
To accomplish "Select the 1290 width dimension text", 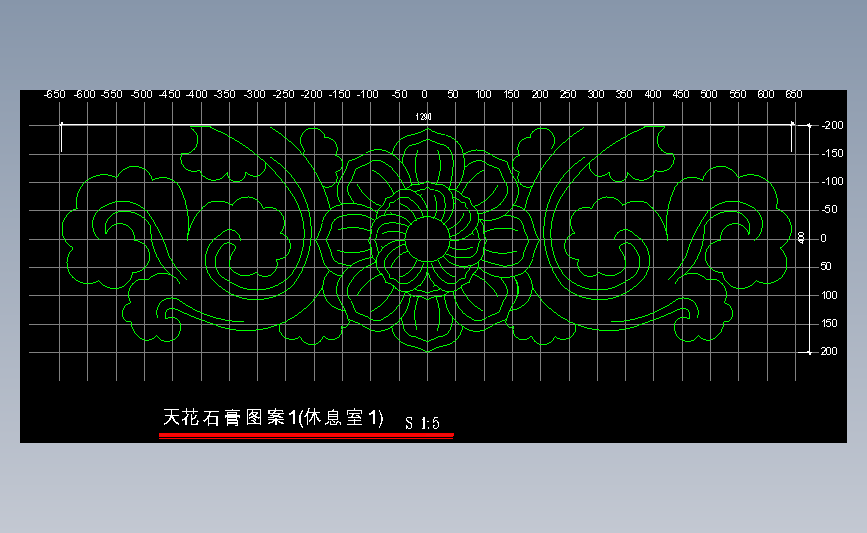I will pyautogui.click(x=424, y=117).
